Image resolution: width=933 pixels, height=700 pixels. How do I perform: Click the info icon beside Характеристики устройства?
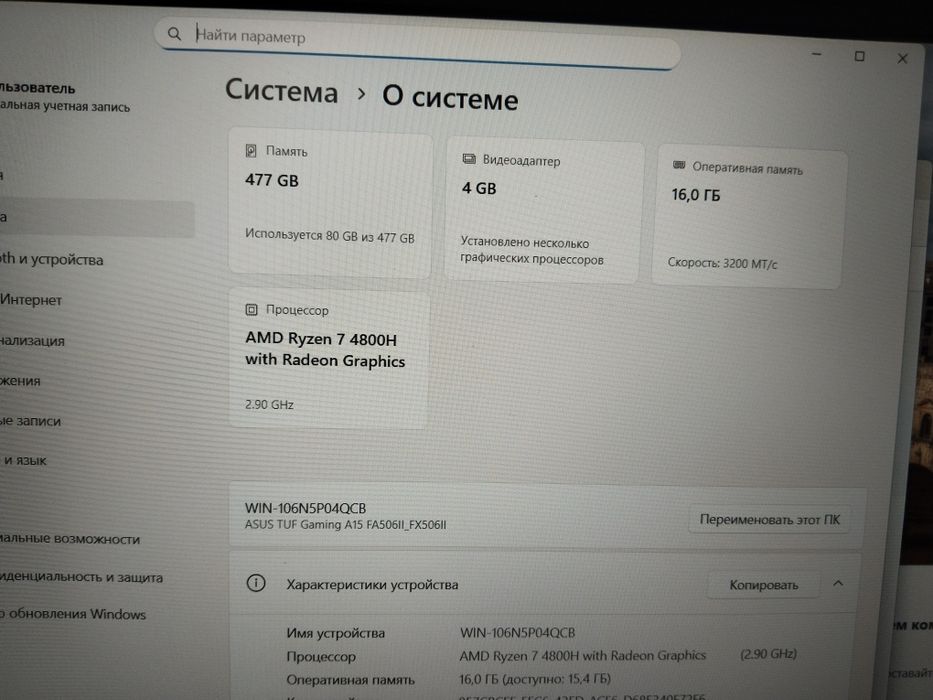coord(256,583)
